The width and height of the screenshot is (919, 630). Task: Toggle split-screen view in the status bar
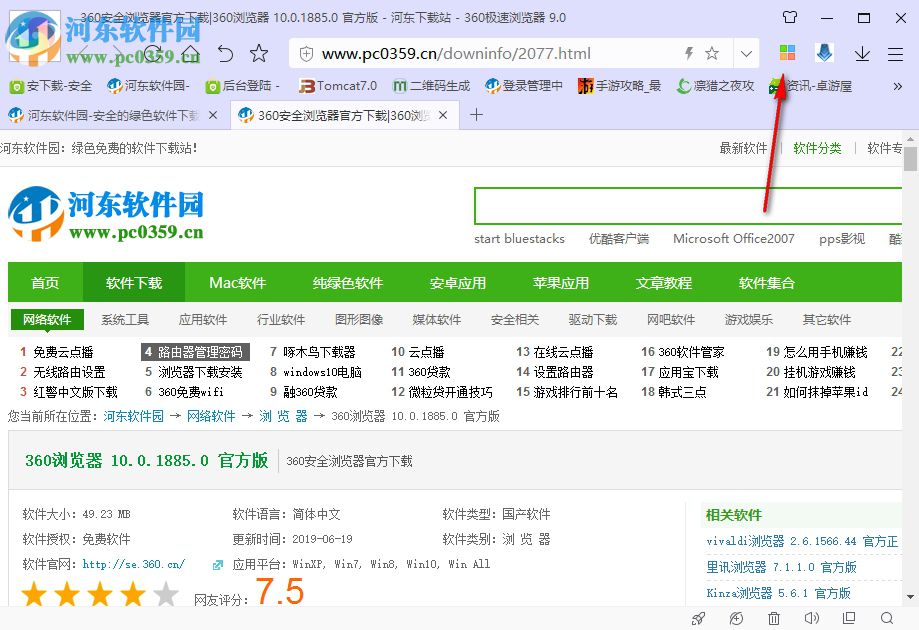click(x=849, y=618)
